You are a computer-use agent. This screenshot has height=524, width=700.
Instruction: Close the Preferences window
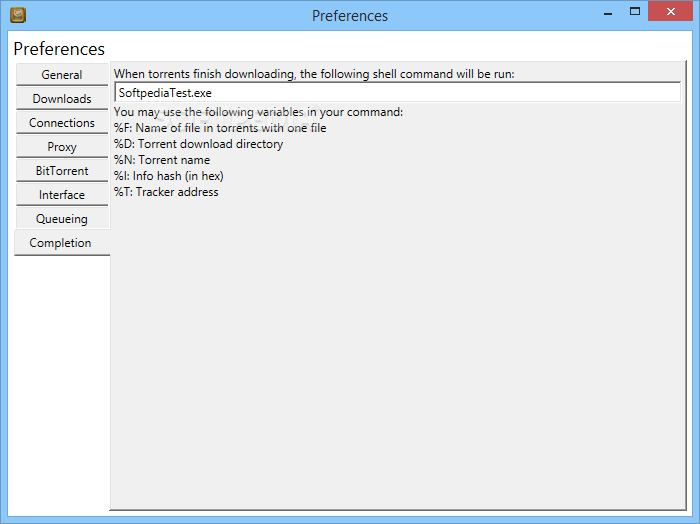coord(671,12)
